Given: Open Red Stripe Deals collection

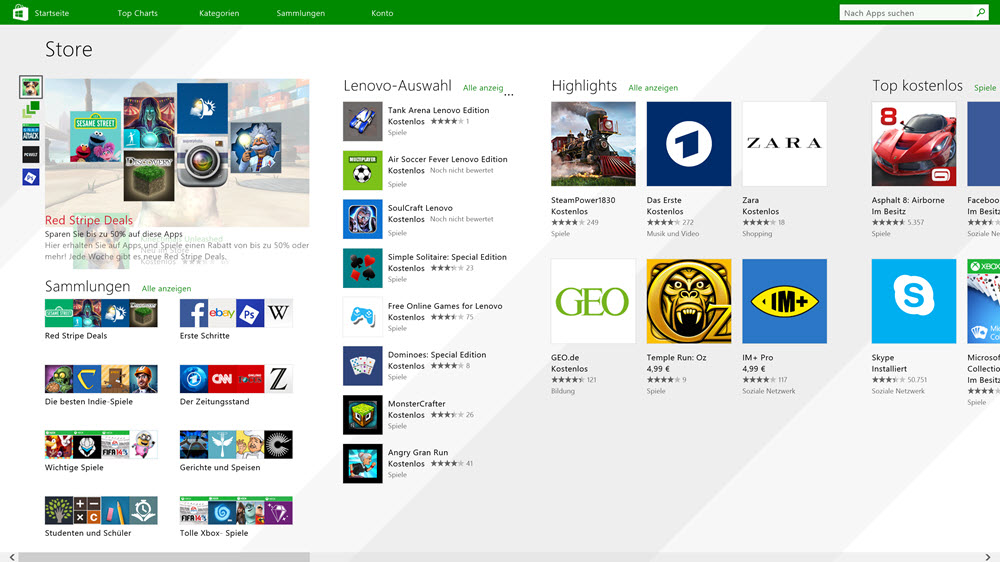Looking at the screenshot, I should (x=101, y=320).
